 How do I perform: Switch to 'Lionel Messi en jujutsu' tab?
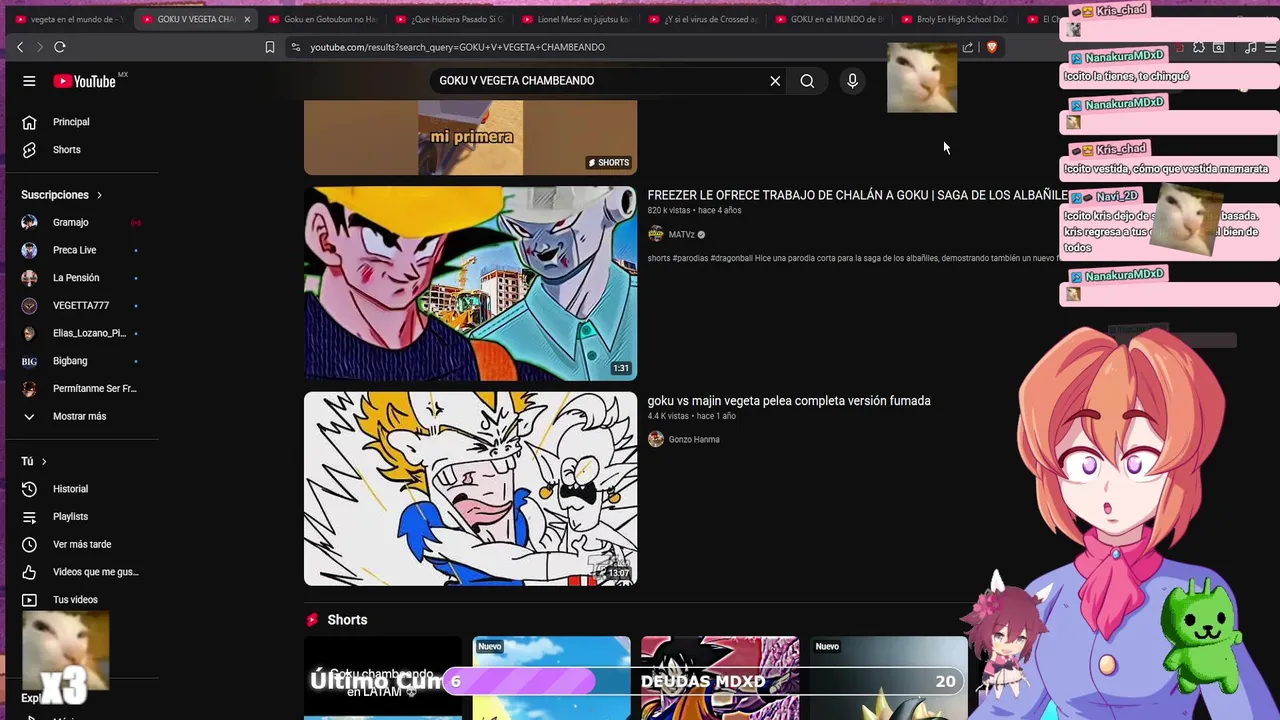(x=575, y=19)
